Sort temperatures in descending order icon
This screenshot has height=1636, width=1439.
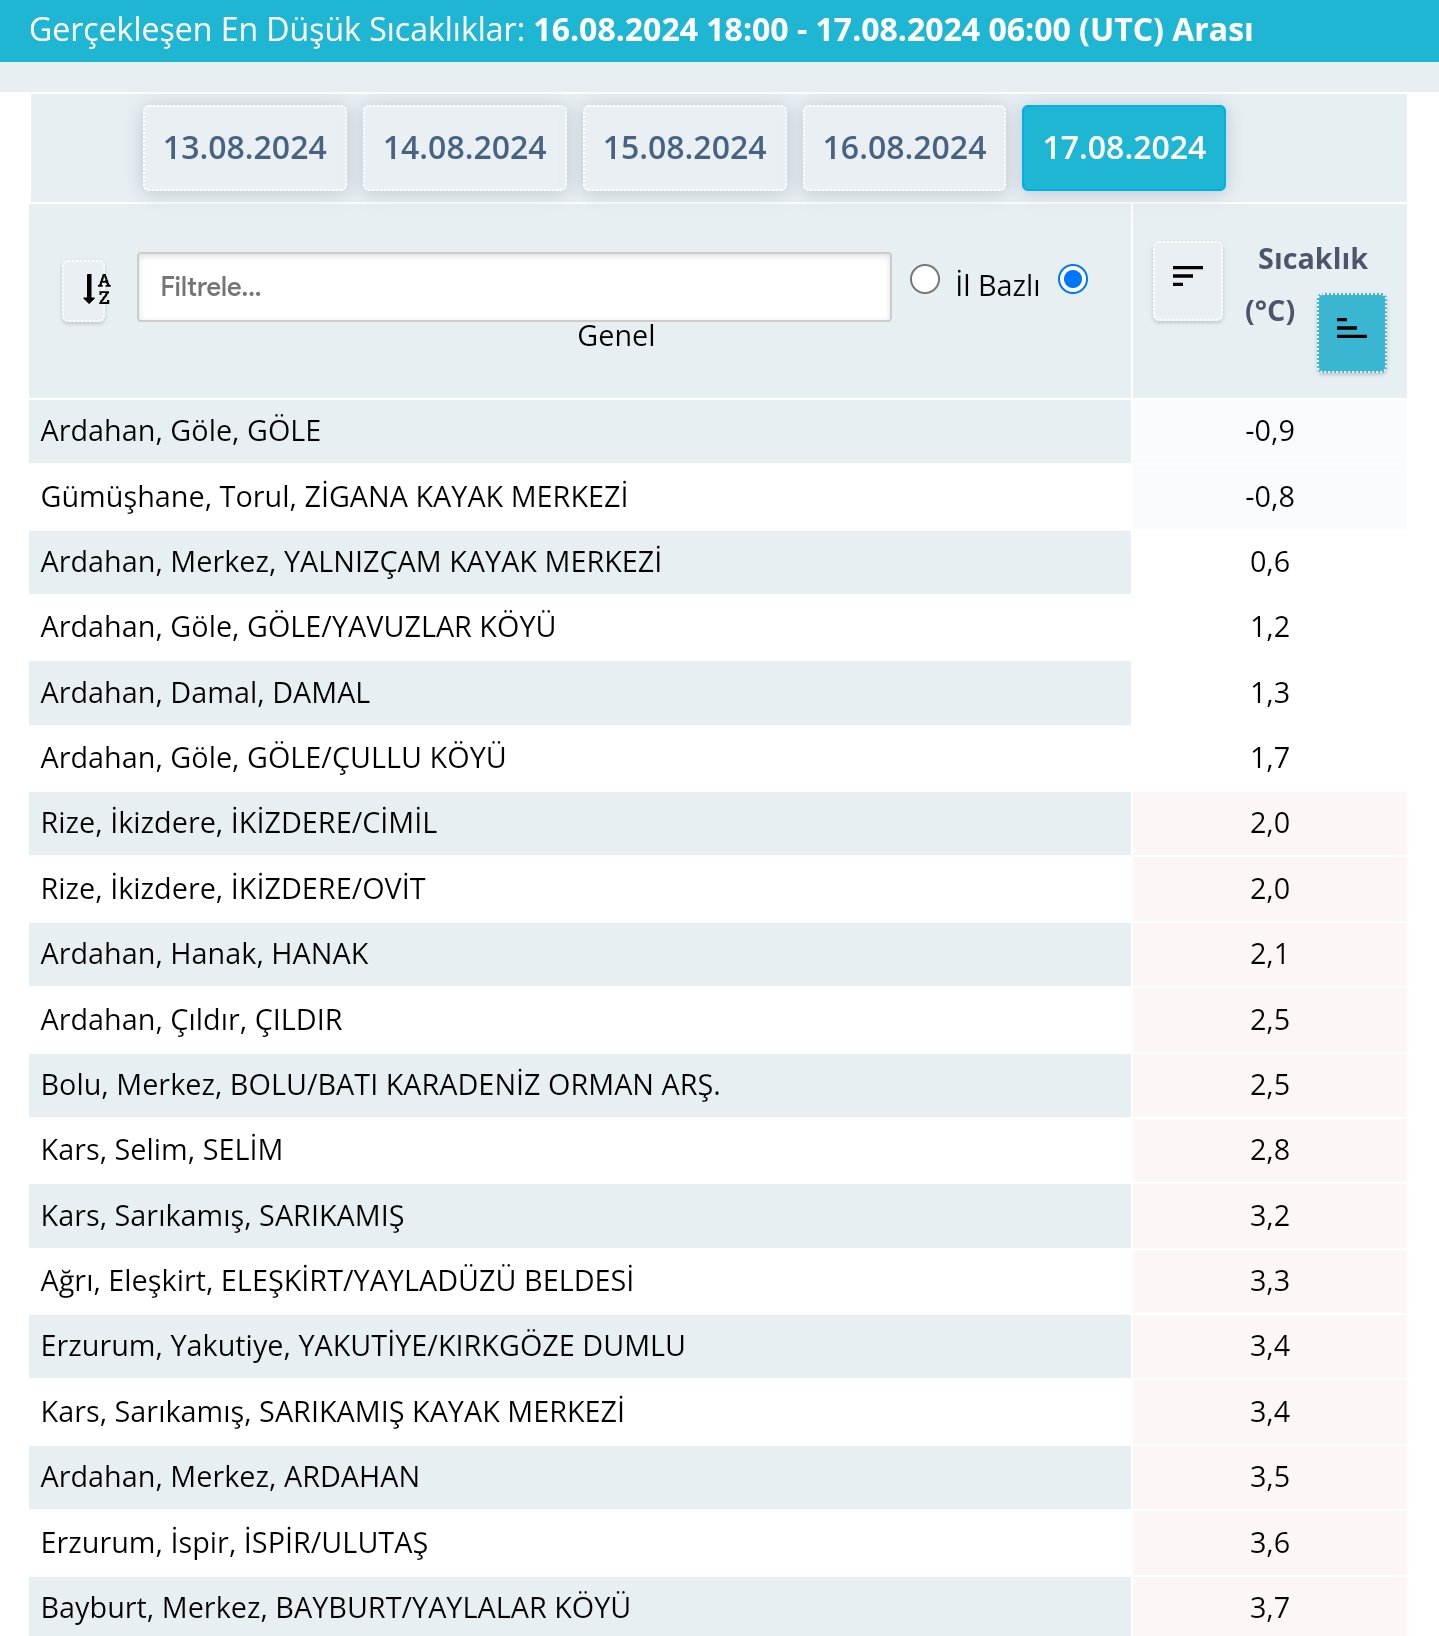1187,281
